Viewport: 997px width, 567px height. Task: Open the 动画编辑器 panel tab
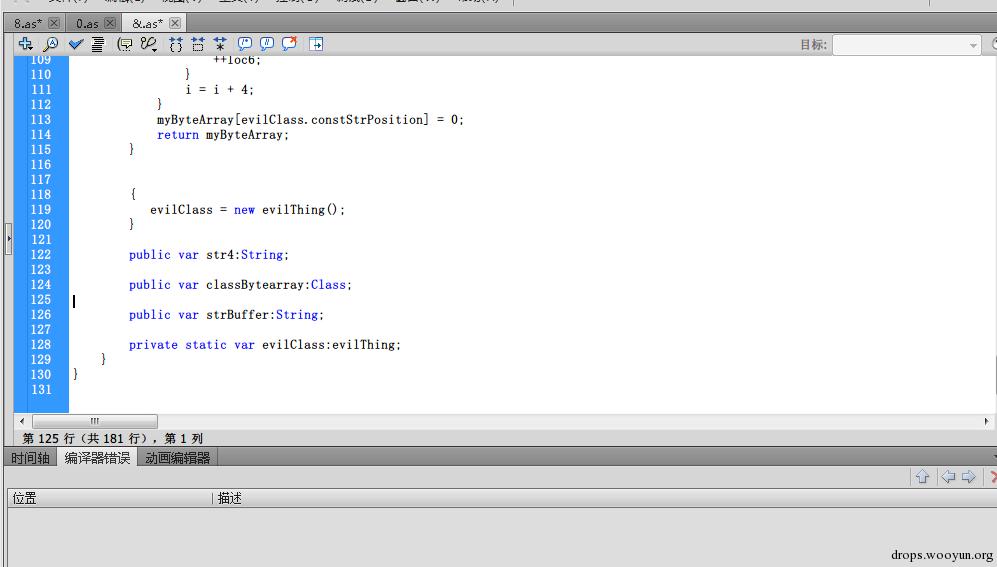(177, 458)
